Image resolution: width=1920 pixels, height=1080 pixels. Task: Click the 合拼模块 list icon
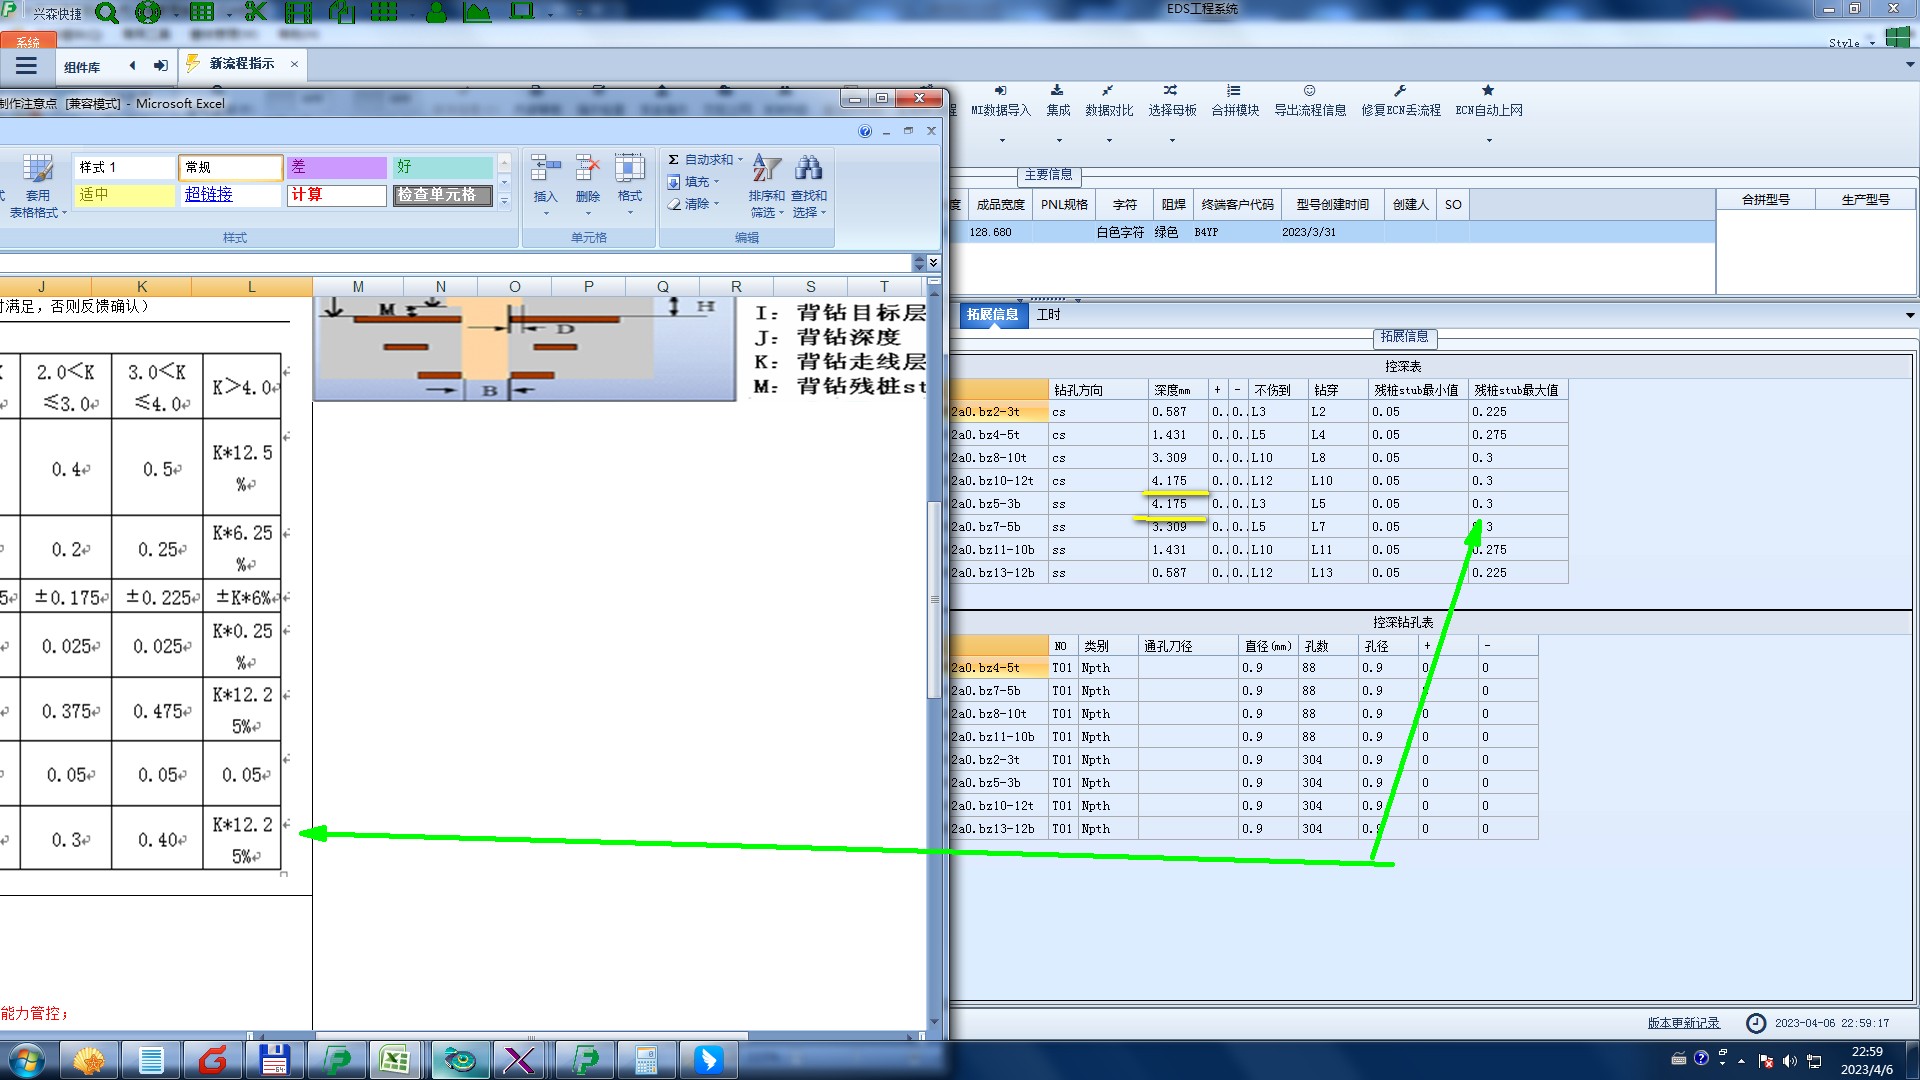pos(1234,91)
